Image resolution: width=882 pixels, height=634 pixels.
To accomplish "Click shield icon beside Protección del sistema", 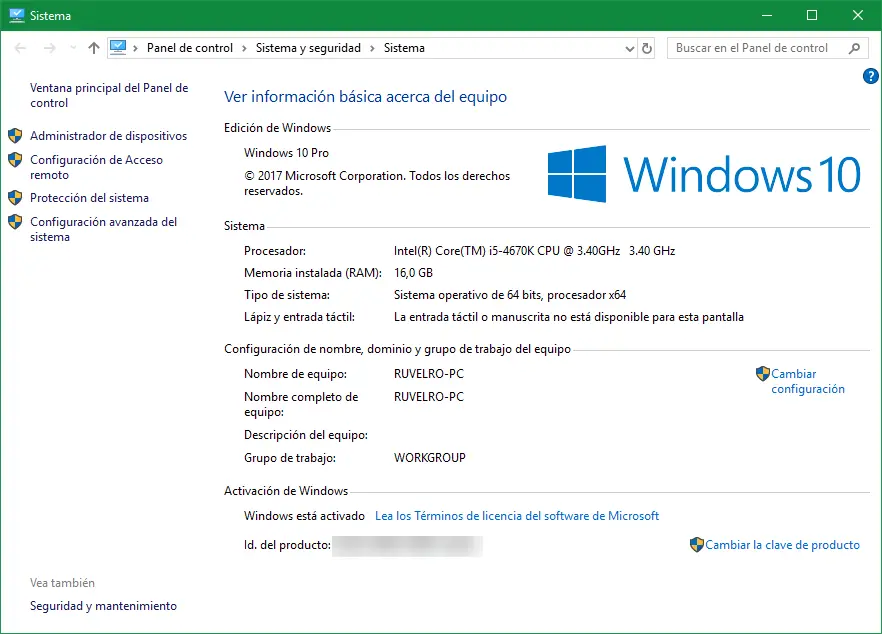I will point(15,197).
